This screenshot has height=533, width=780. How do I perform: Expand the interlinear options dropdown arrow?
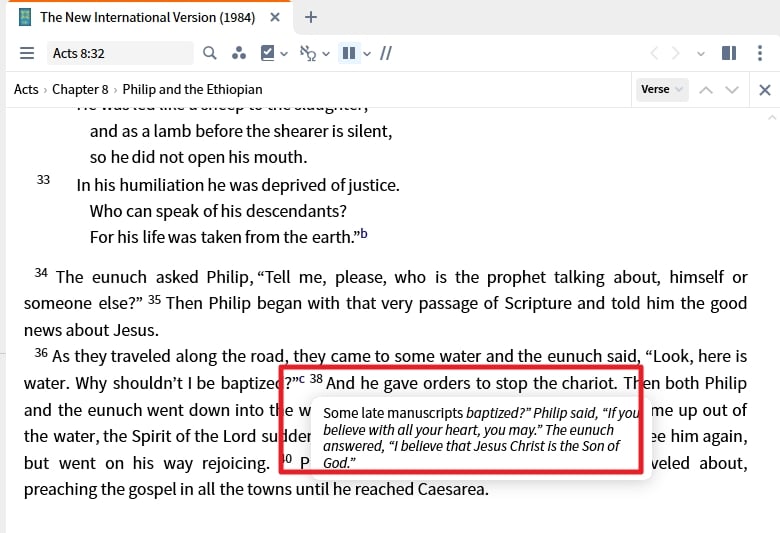coord(326,54)
